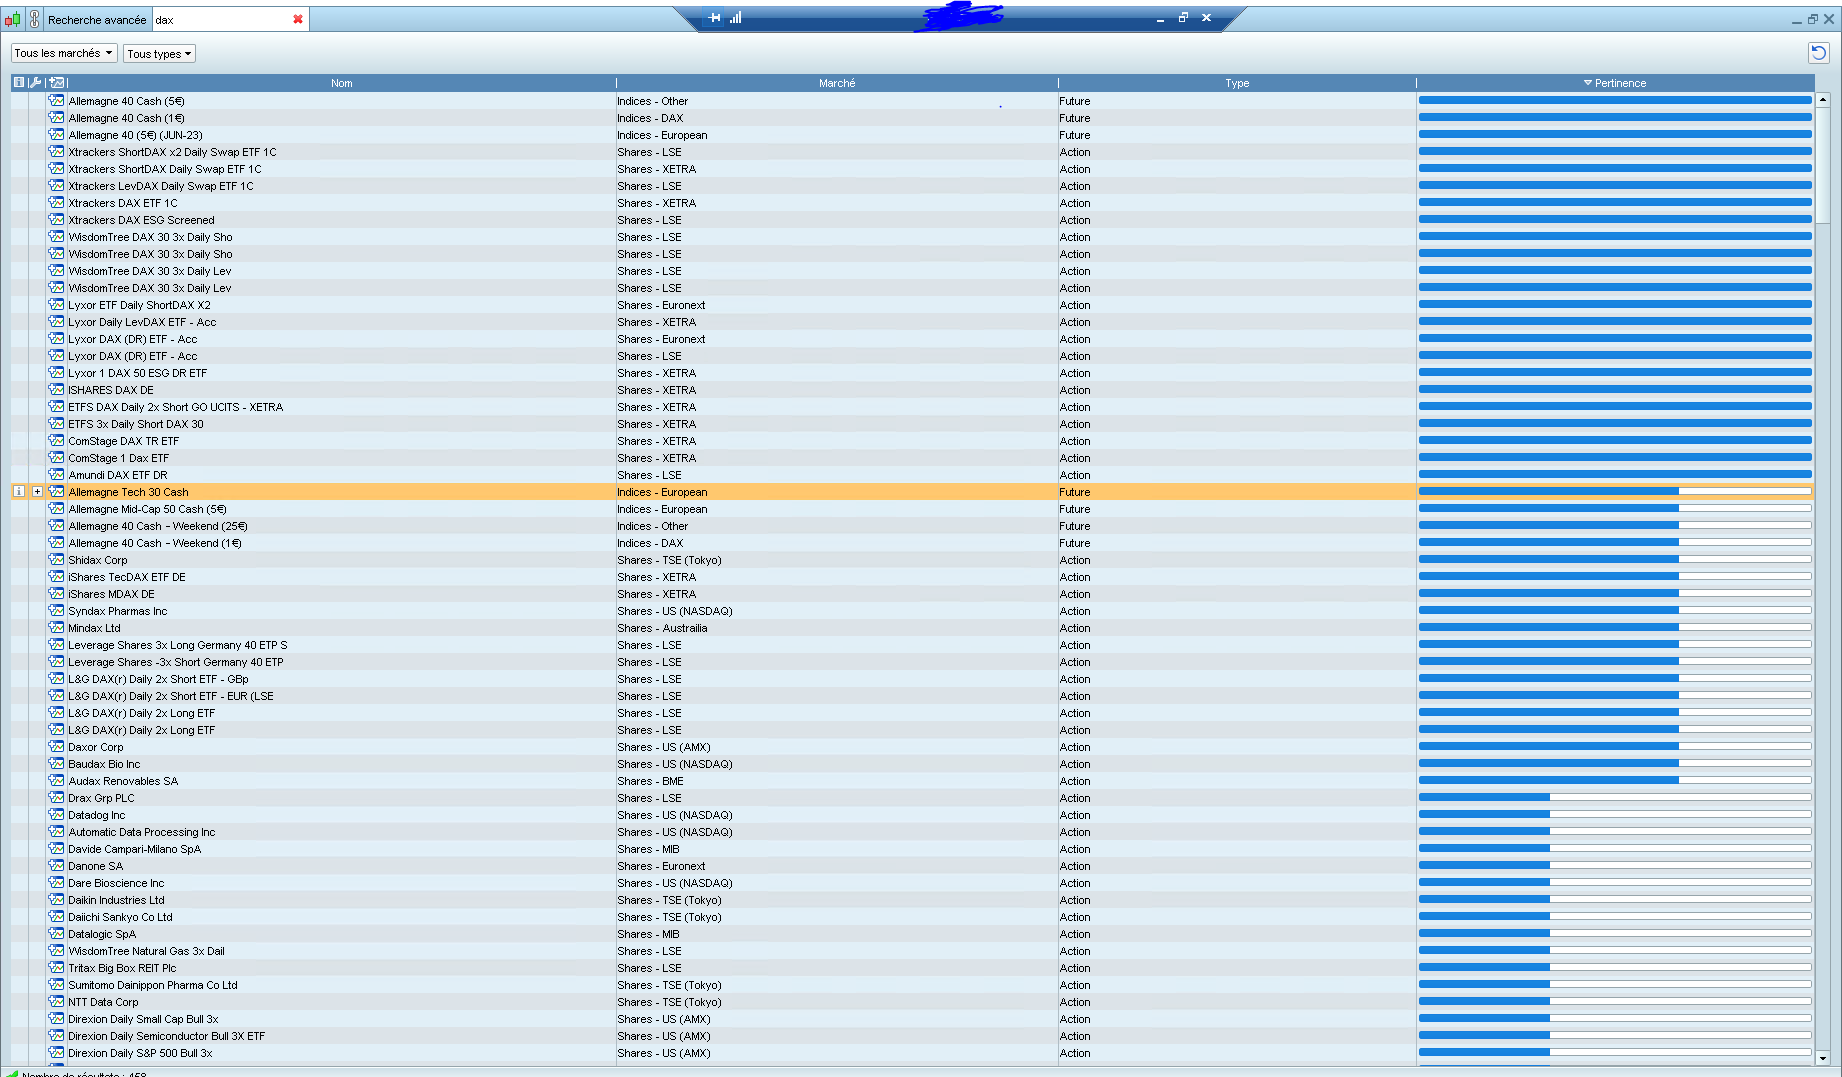
Task: Select the Xtrackers ShortDAX x2 Daily Swap ETF 1C name
Action: coord(172,152)
